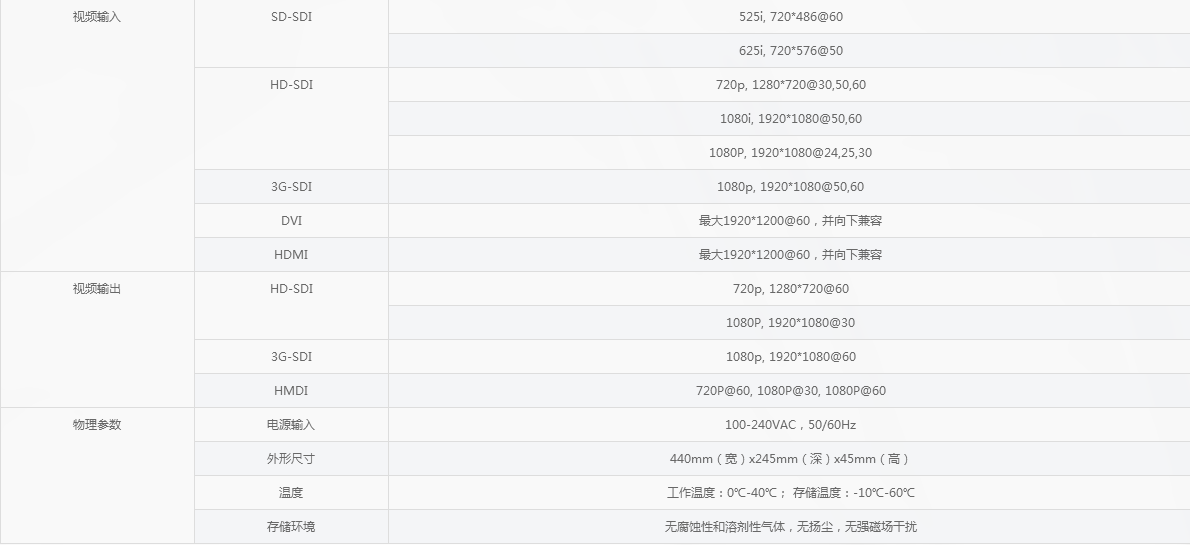Image resolution: width=1190 pixels, height=545 pixels.
Task: Select the 1080P, 1920*1080@30 output value
Action: (x=790, y=323)
